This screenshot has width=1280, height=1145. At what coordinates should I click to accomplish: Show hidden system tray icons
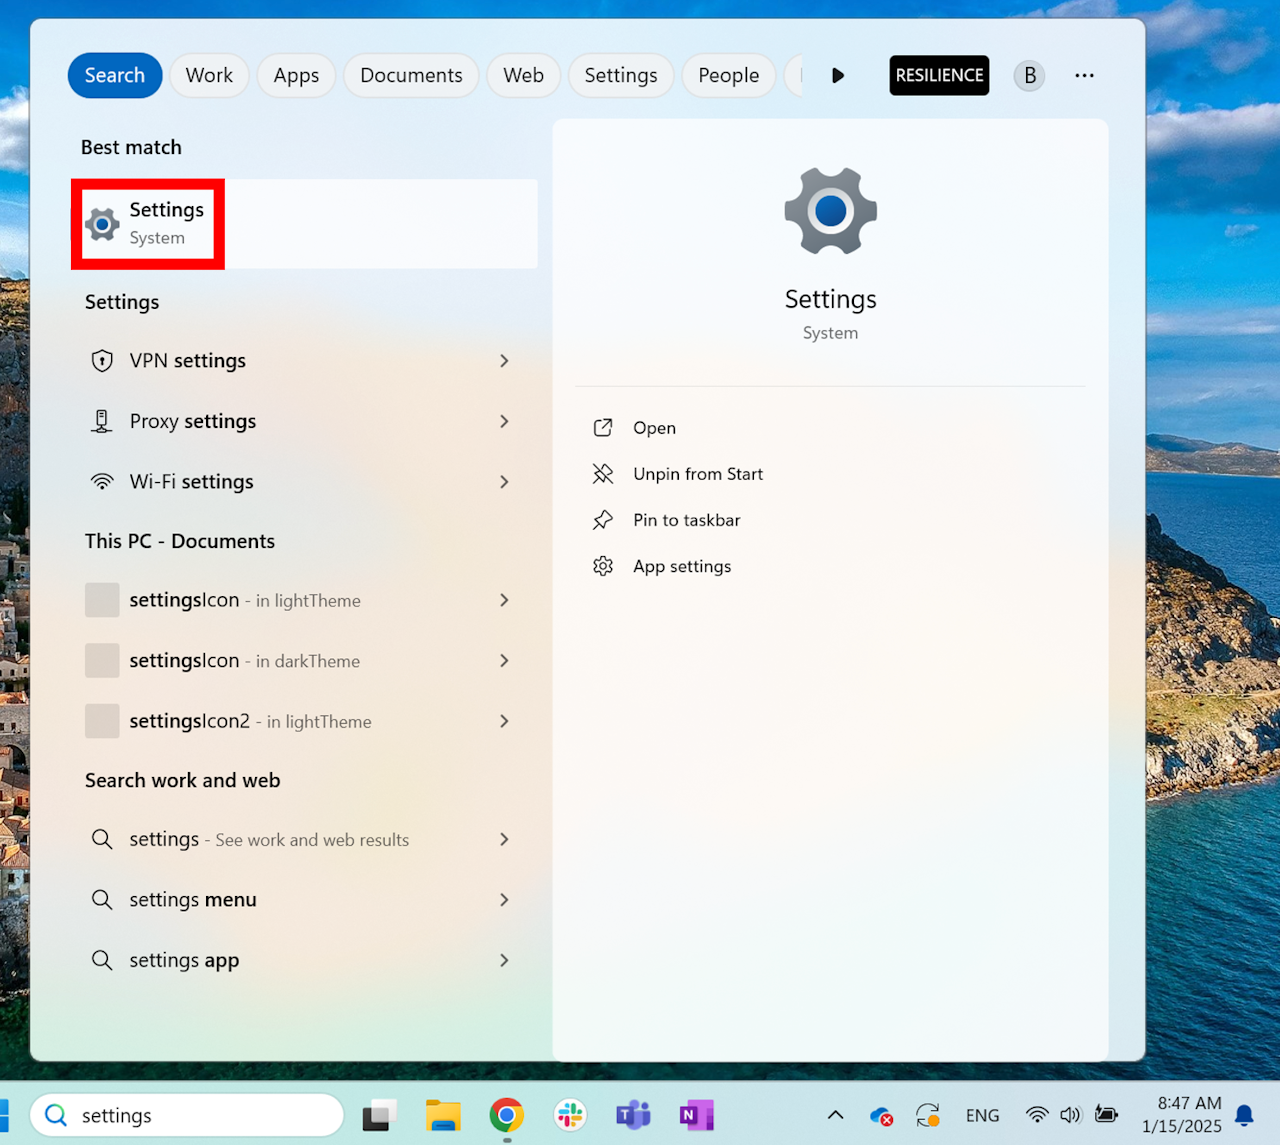[x=835, y=1115]
